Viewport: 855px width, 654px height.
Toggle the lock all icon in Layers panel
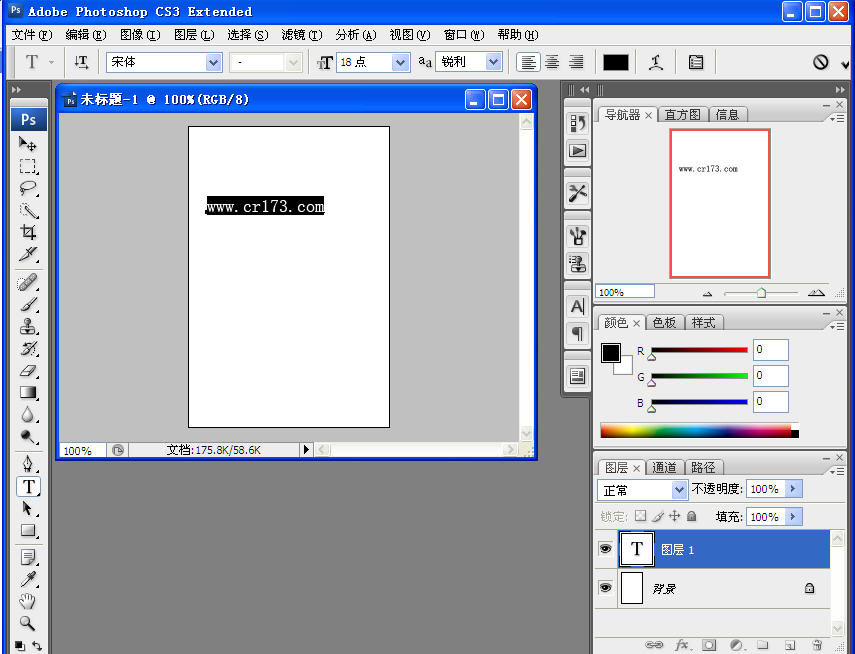691,517
